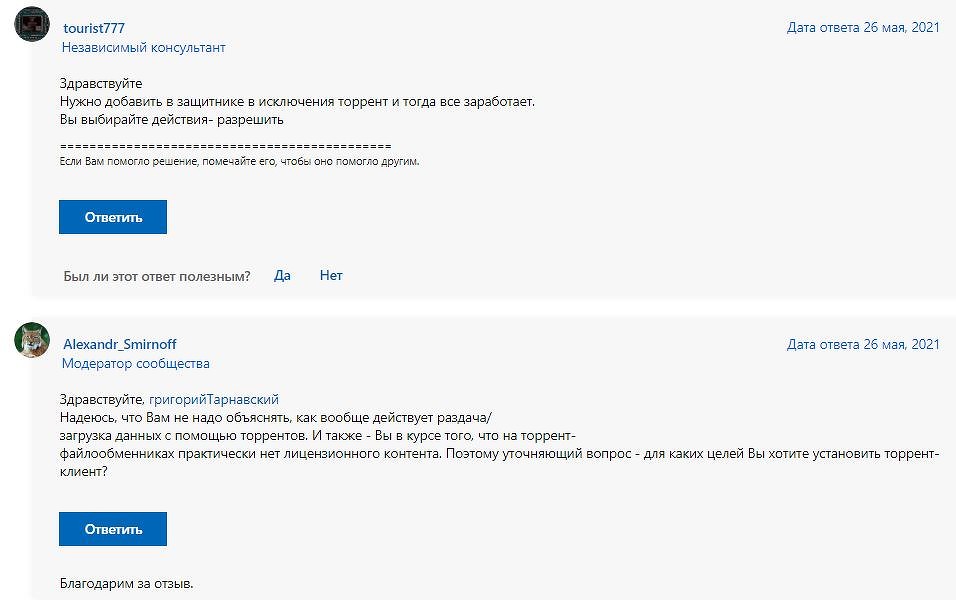
Task: Click the "Здравствуйте" greeting in tourist777's post
Action: click(x=101, y=84)
